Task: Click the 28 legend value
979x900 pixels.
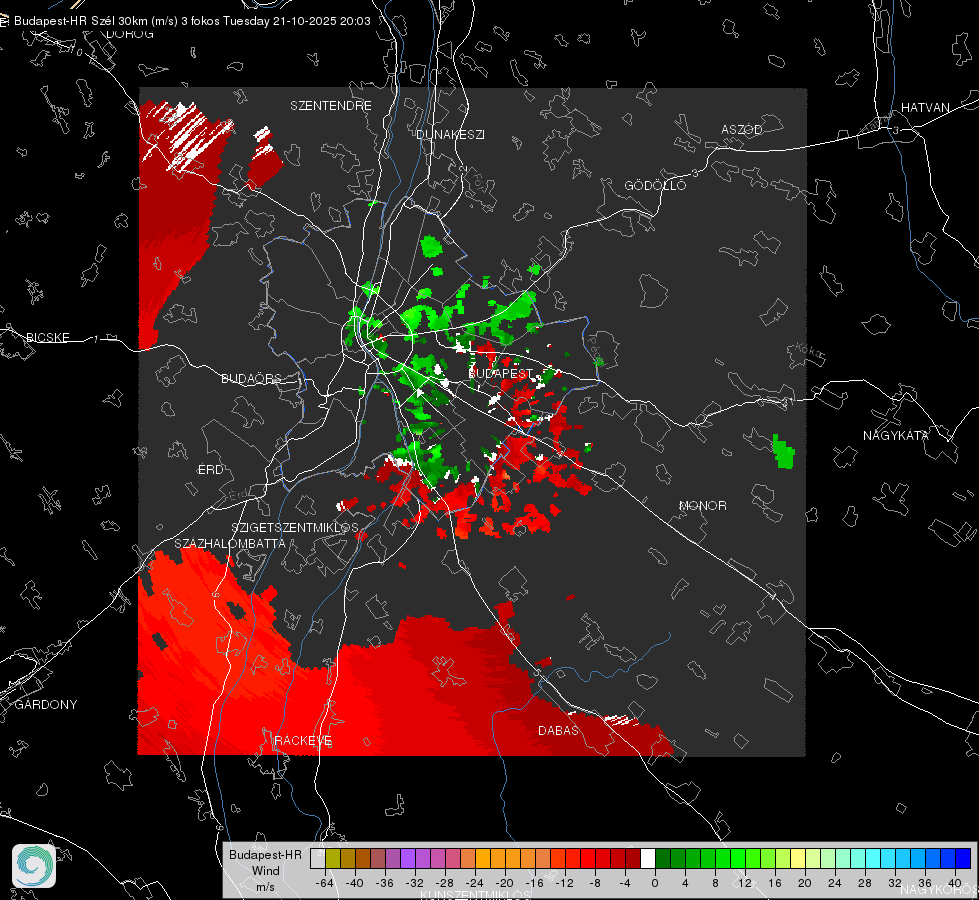Action: (x=865, y=883)
